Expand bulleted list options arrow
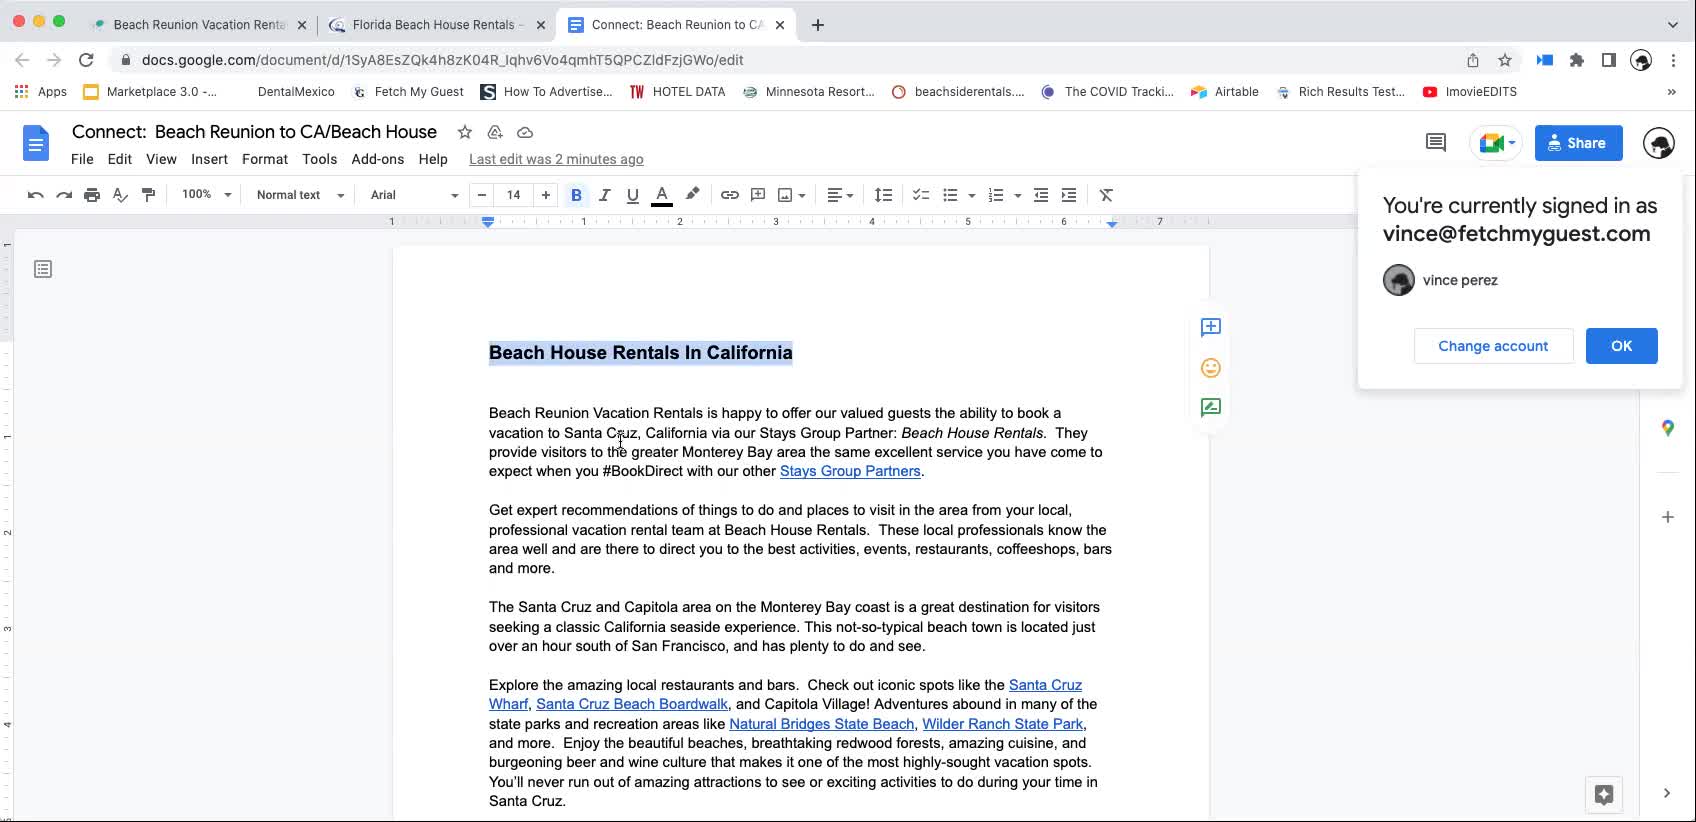This screenshot has width=1696, height=822. coord(971,195)
